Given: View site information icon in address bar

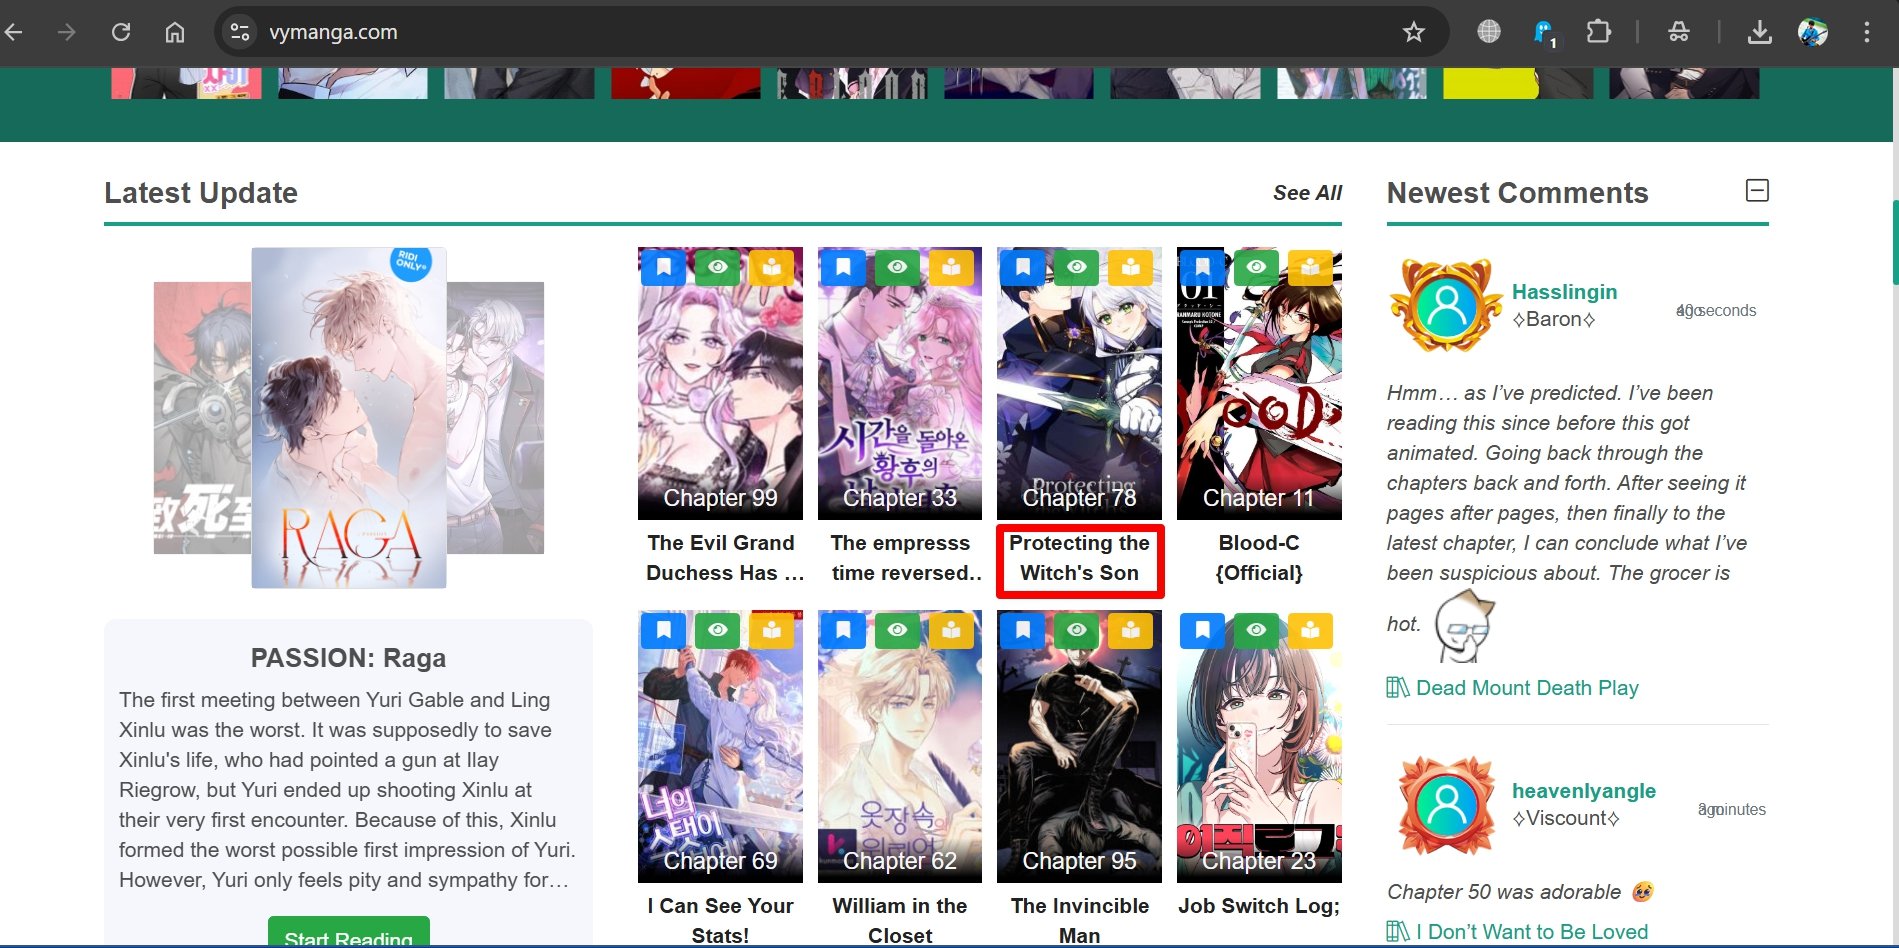Looking at the screenshot, I should (x=240, y=32).
